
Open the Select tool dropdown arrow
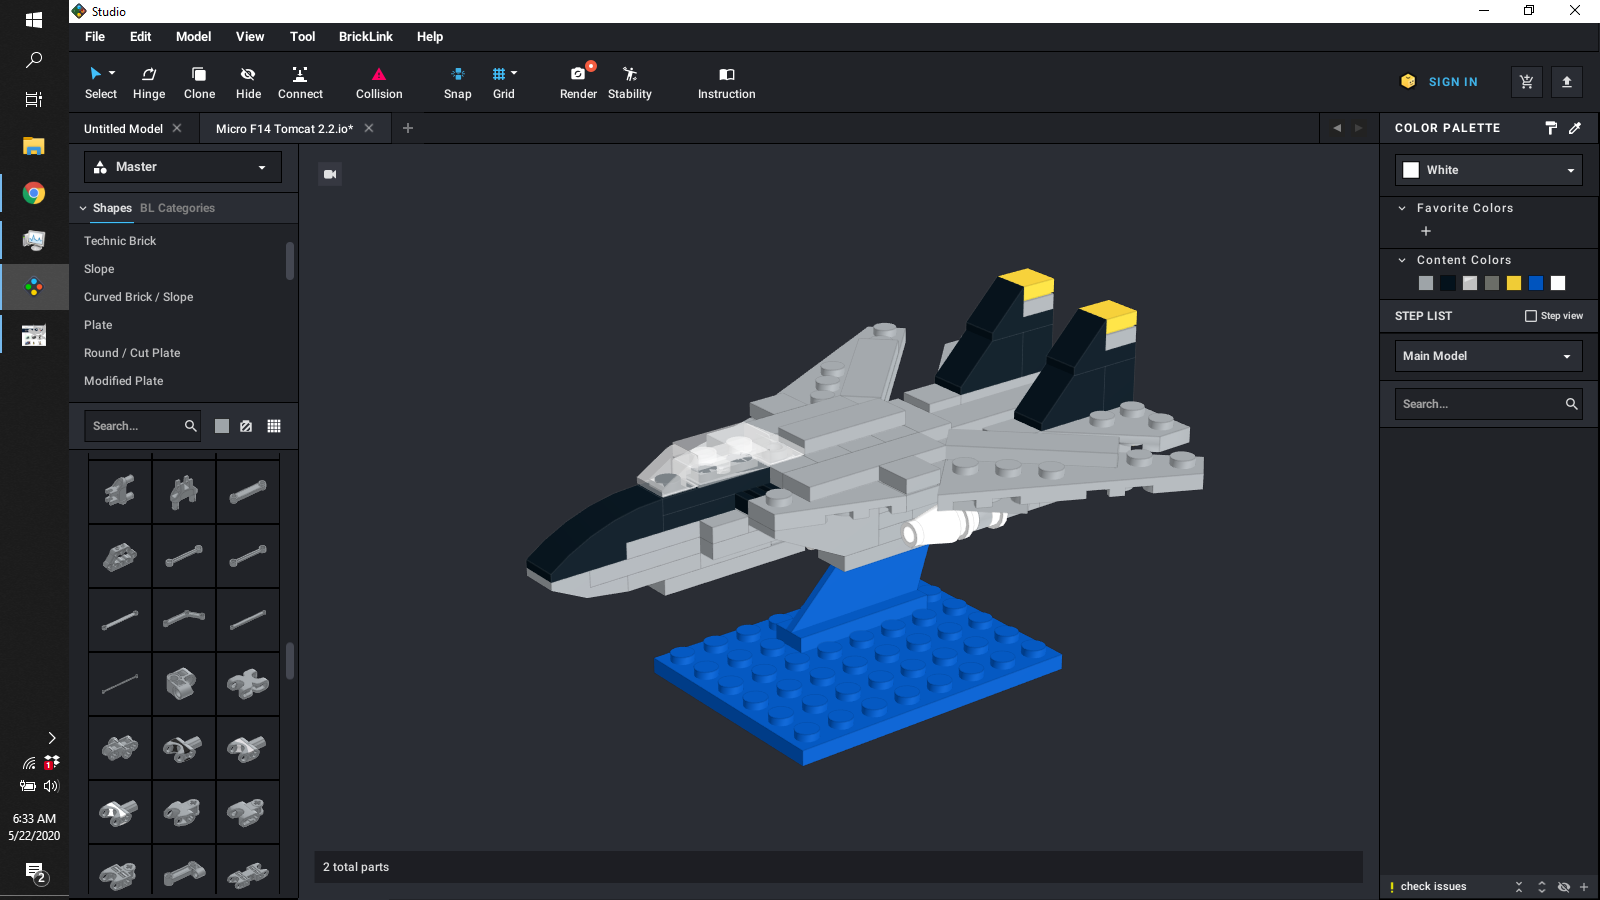112,73
